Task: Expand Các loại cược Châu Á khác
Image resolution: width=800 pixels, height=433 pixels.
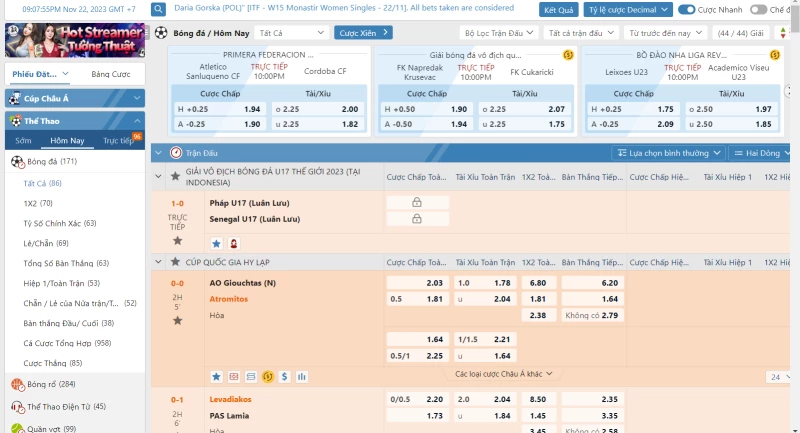Action: tap(504, 374)
